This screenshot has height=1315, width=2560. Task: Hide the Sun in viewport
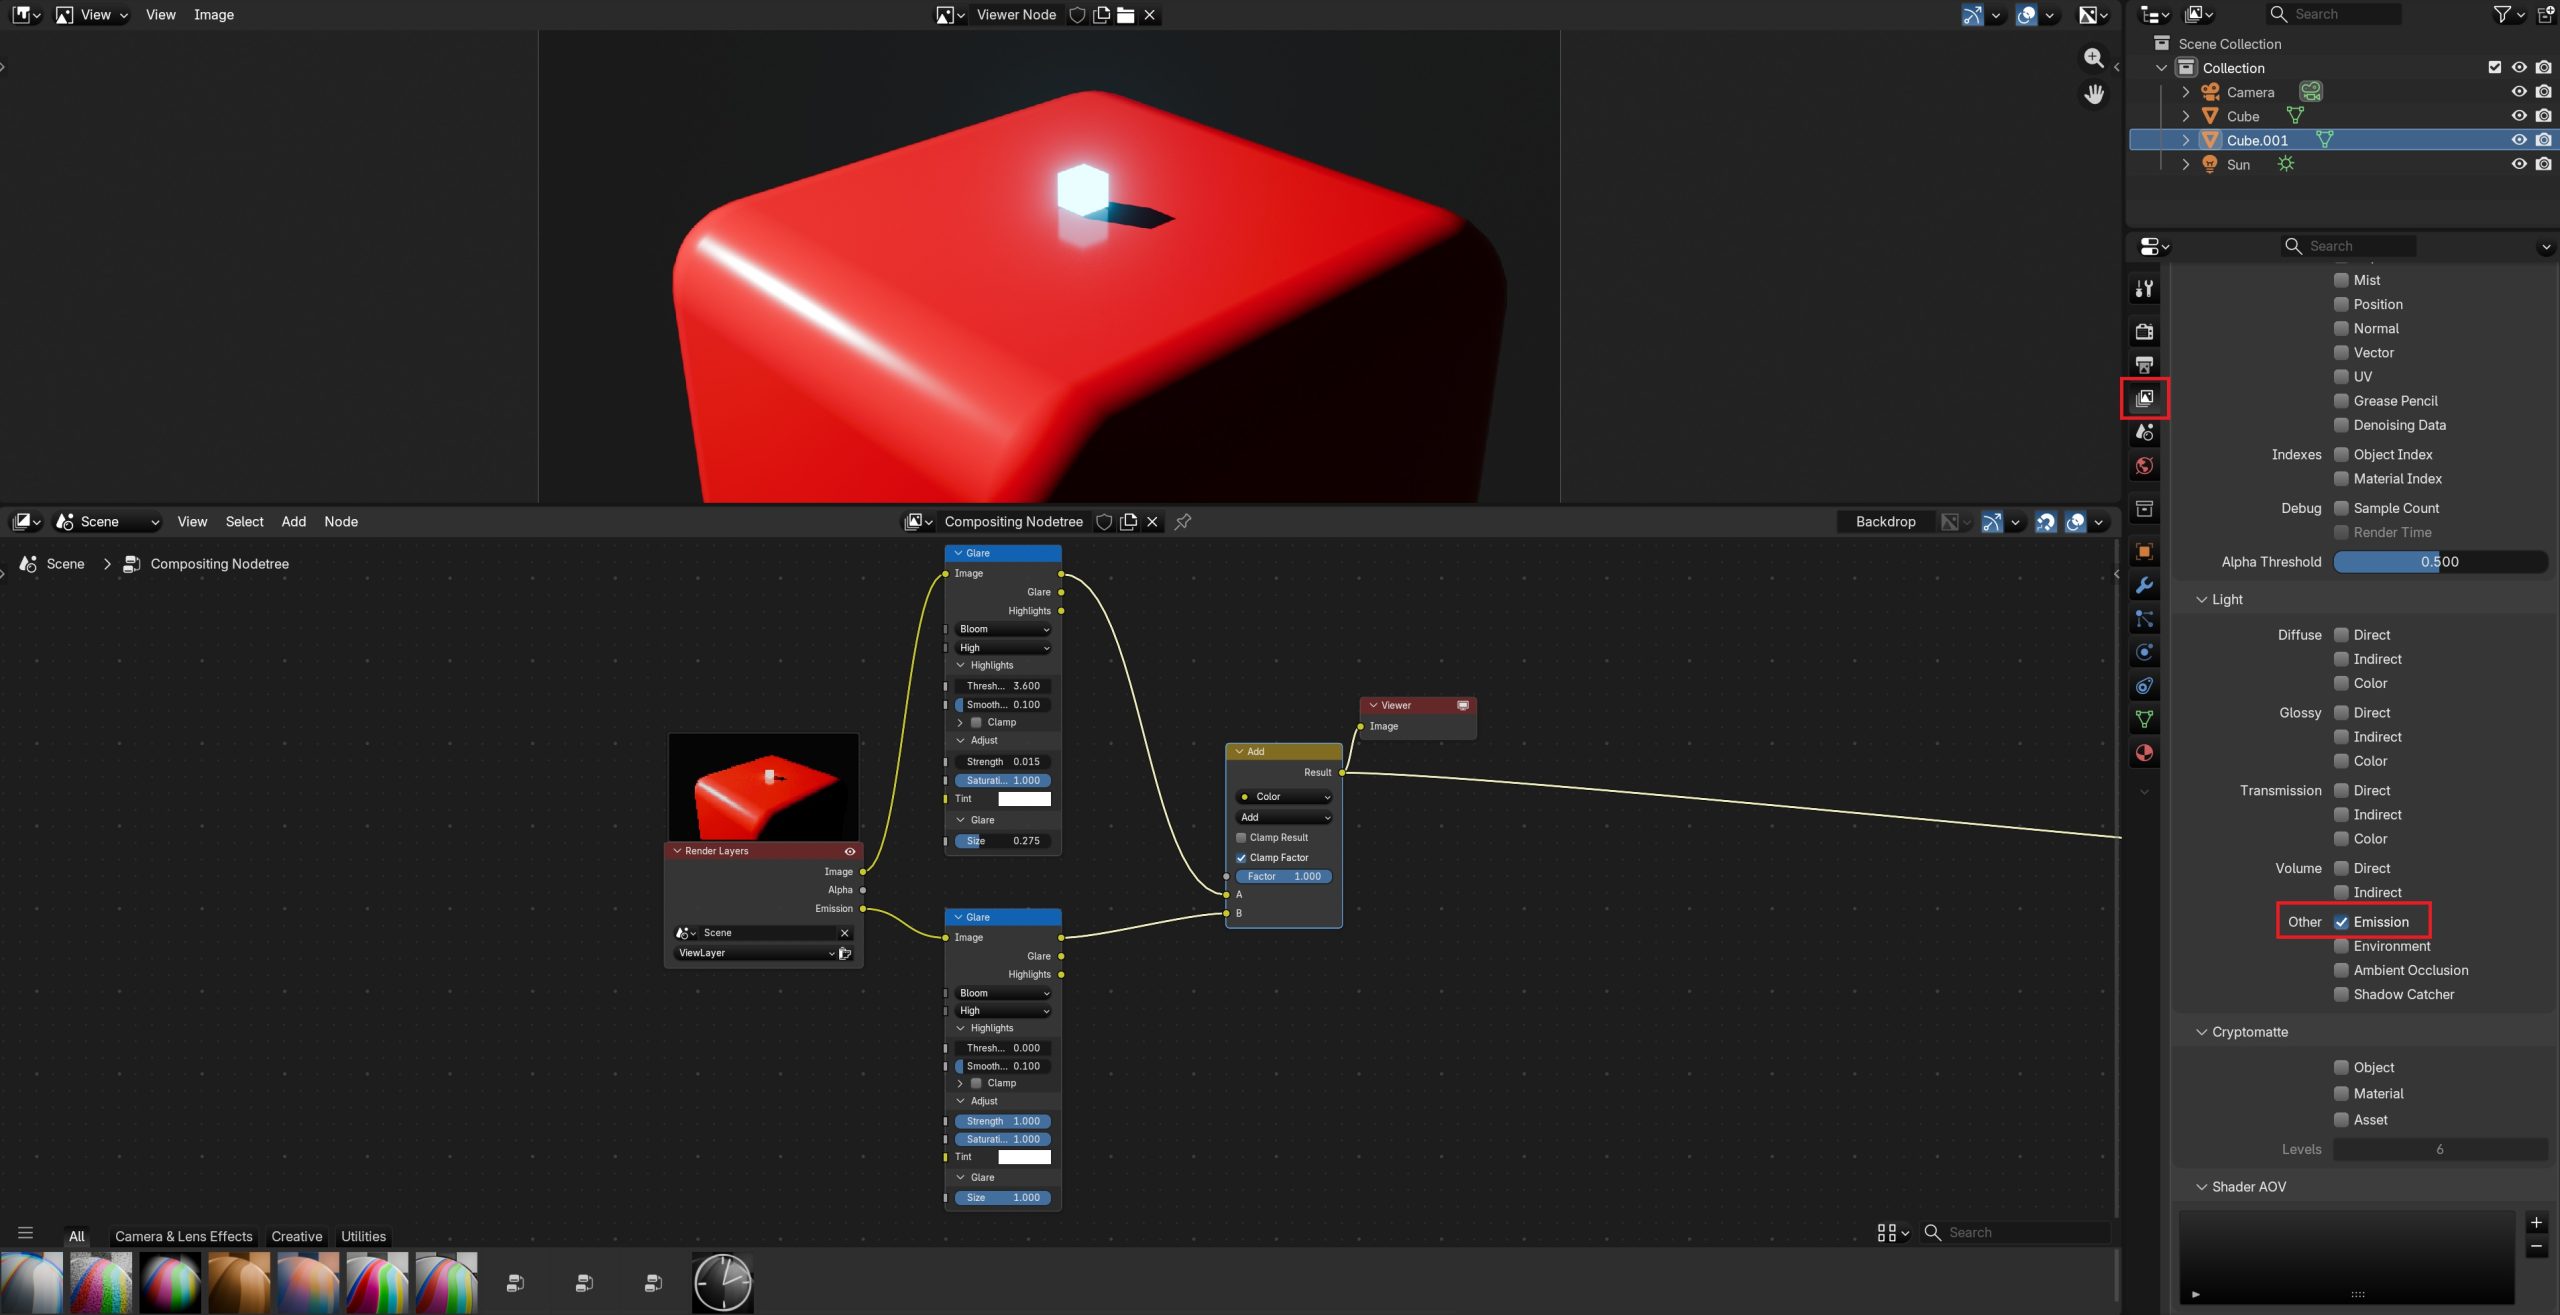click(x=2519, y=164)
